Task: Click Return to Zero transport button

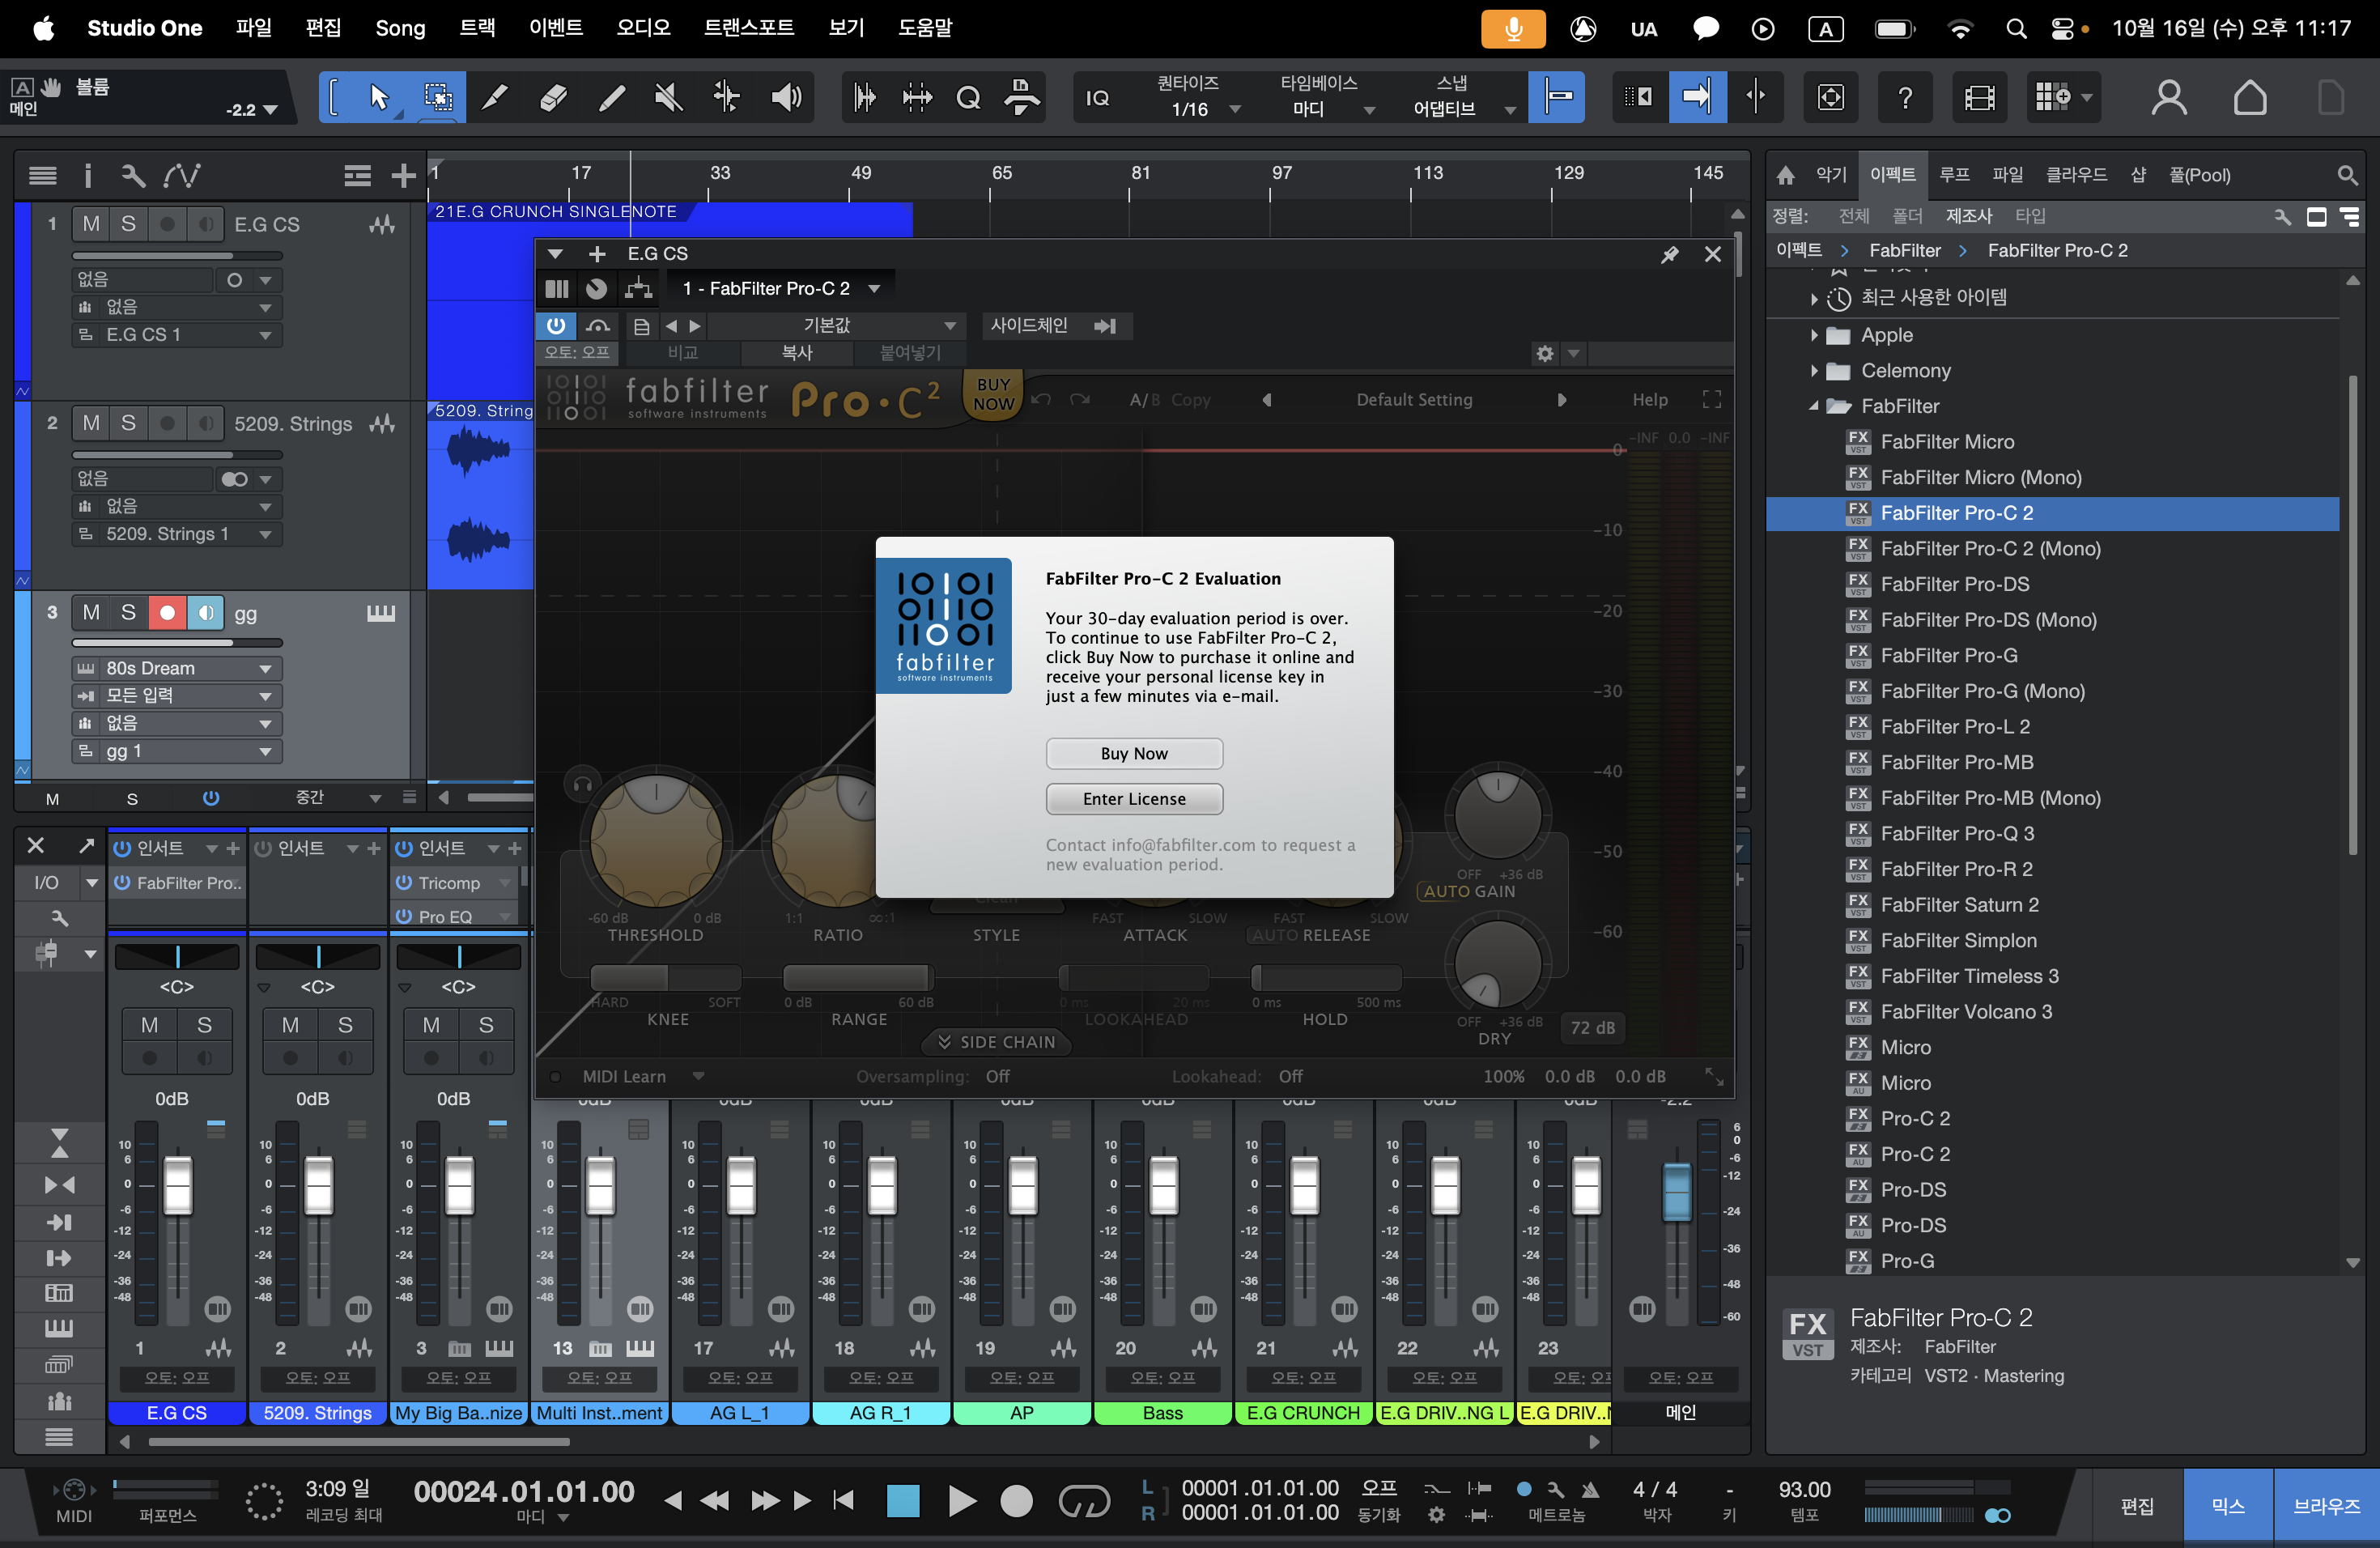Action: (x=843, y=1500)
